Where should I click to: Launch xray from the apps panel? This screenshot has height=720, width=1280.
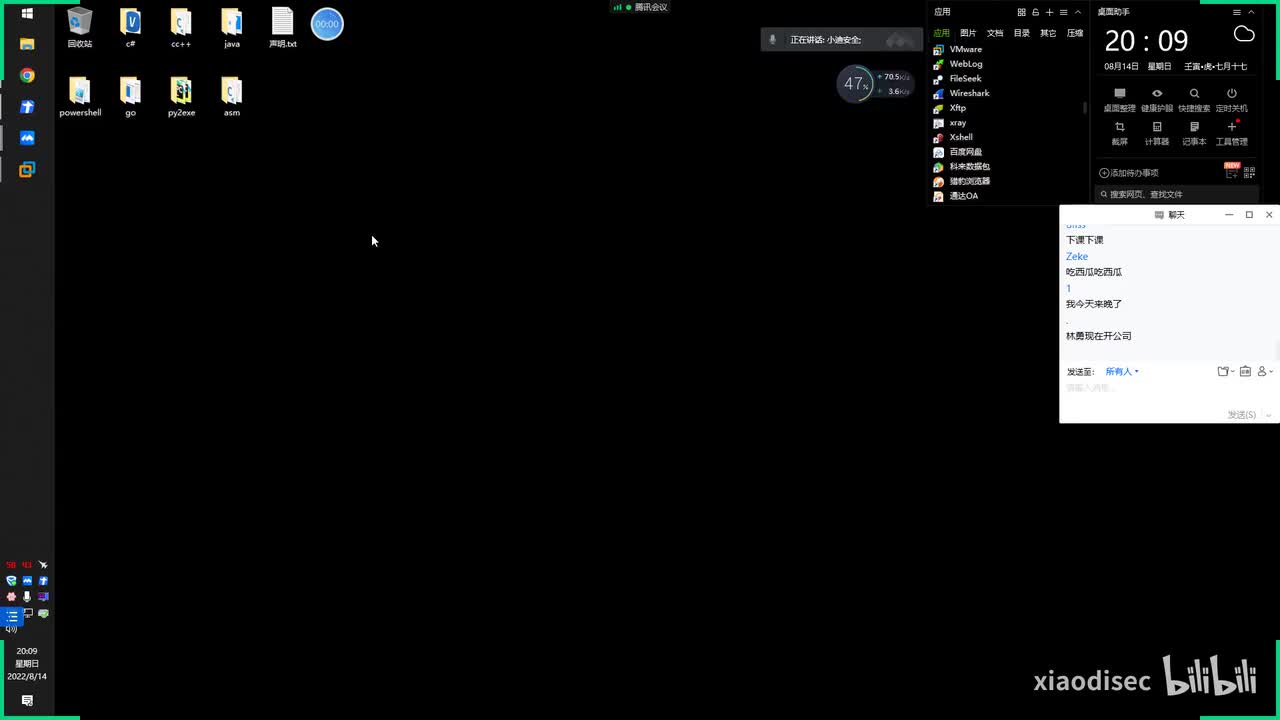tap(950, 123)
